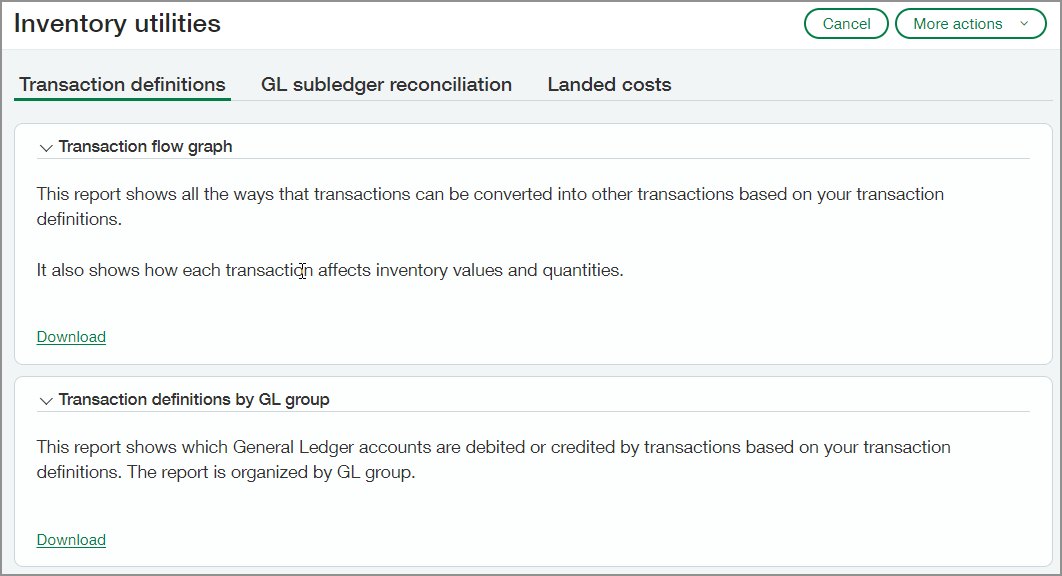Toggle visibility of the Transaction flow graph panel

[46, 147]
